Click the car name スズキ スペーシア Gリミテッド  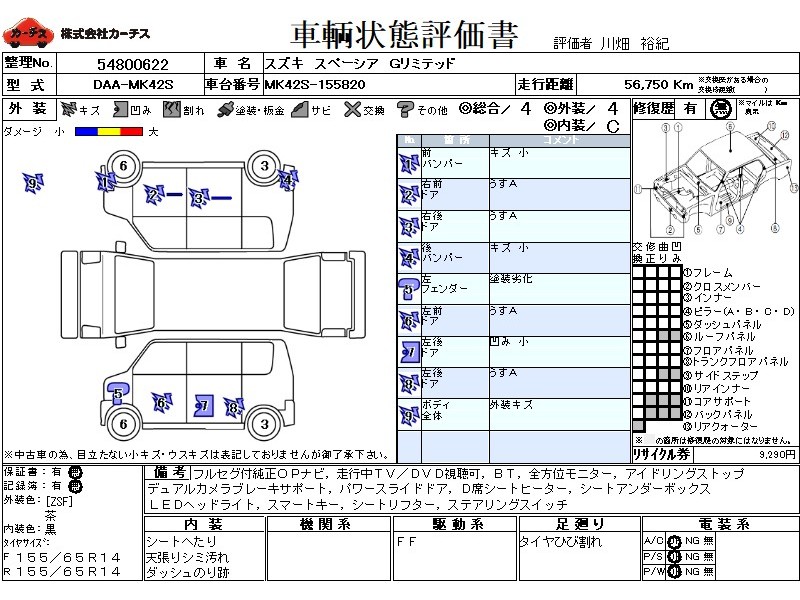click(359, 64)
